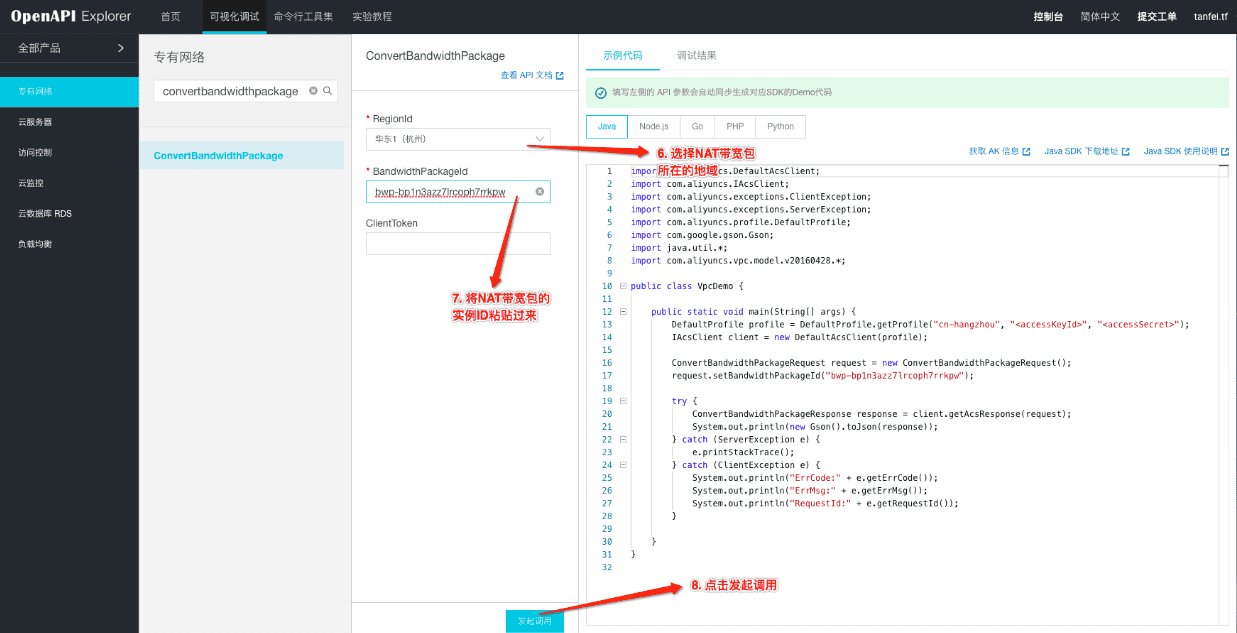Collapse code fold at line 10
Screen dimensions: 1237x633
point(623,286)
